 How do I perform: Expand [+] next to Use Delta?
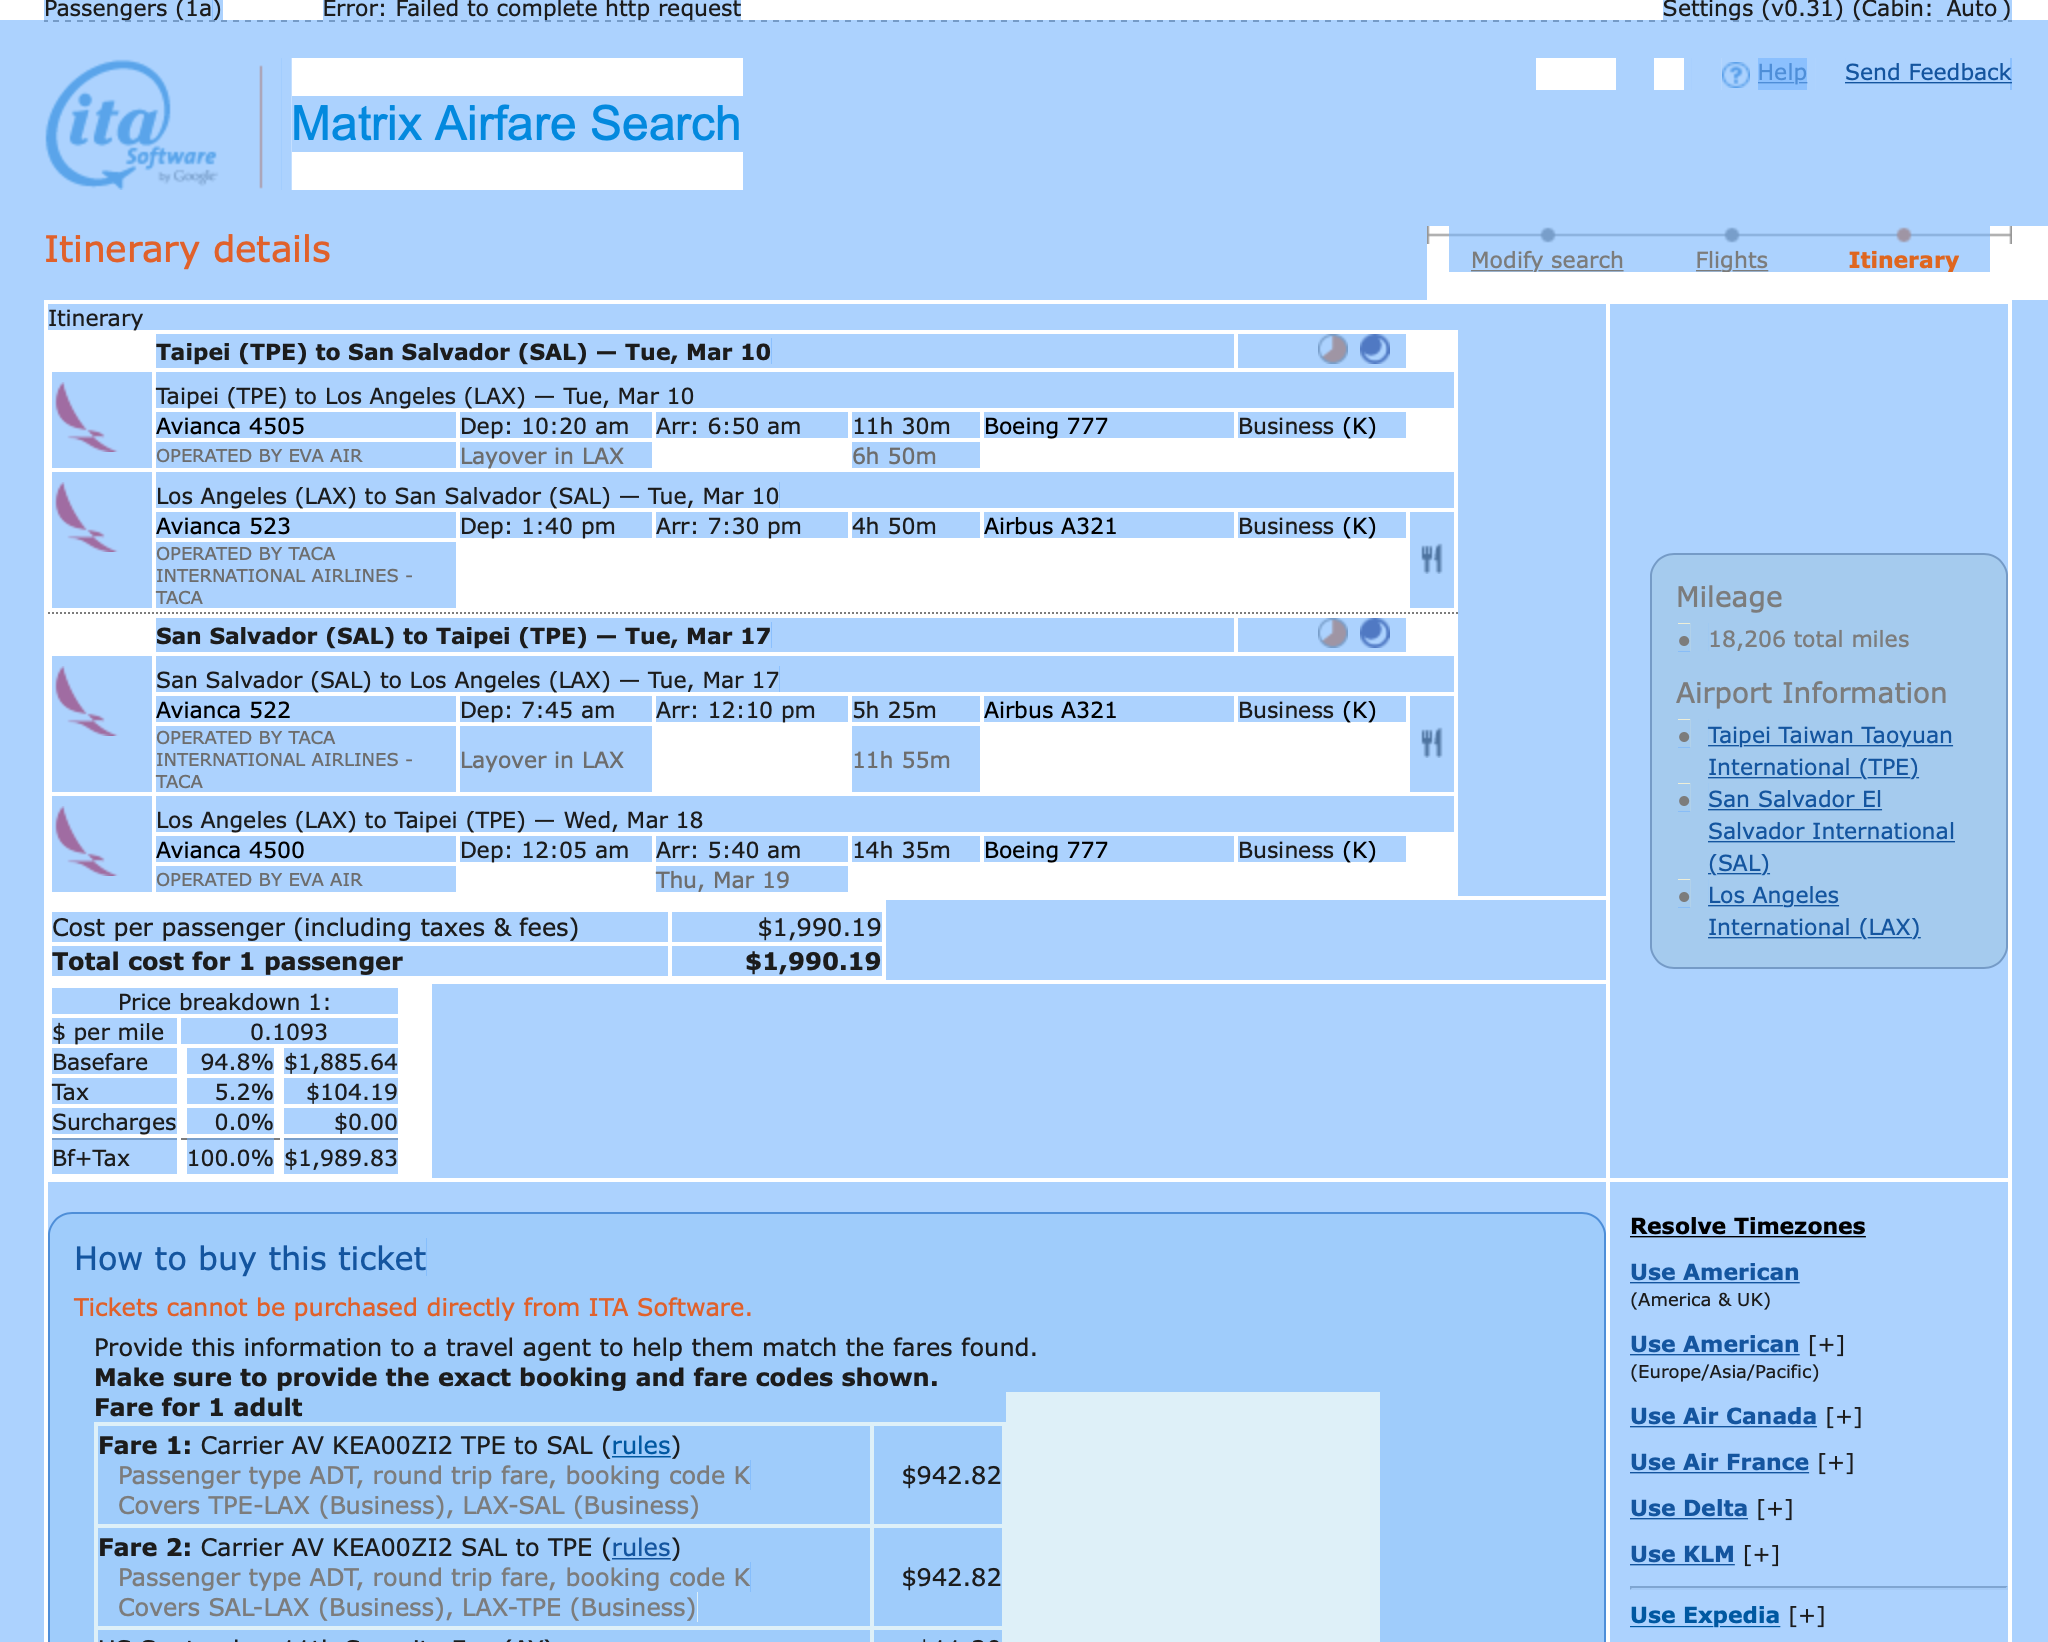(1774, 1508)
